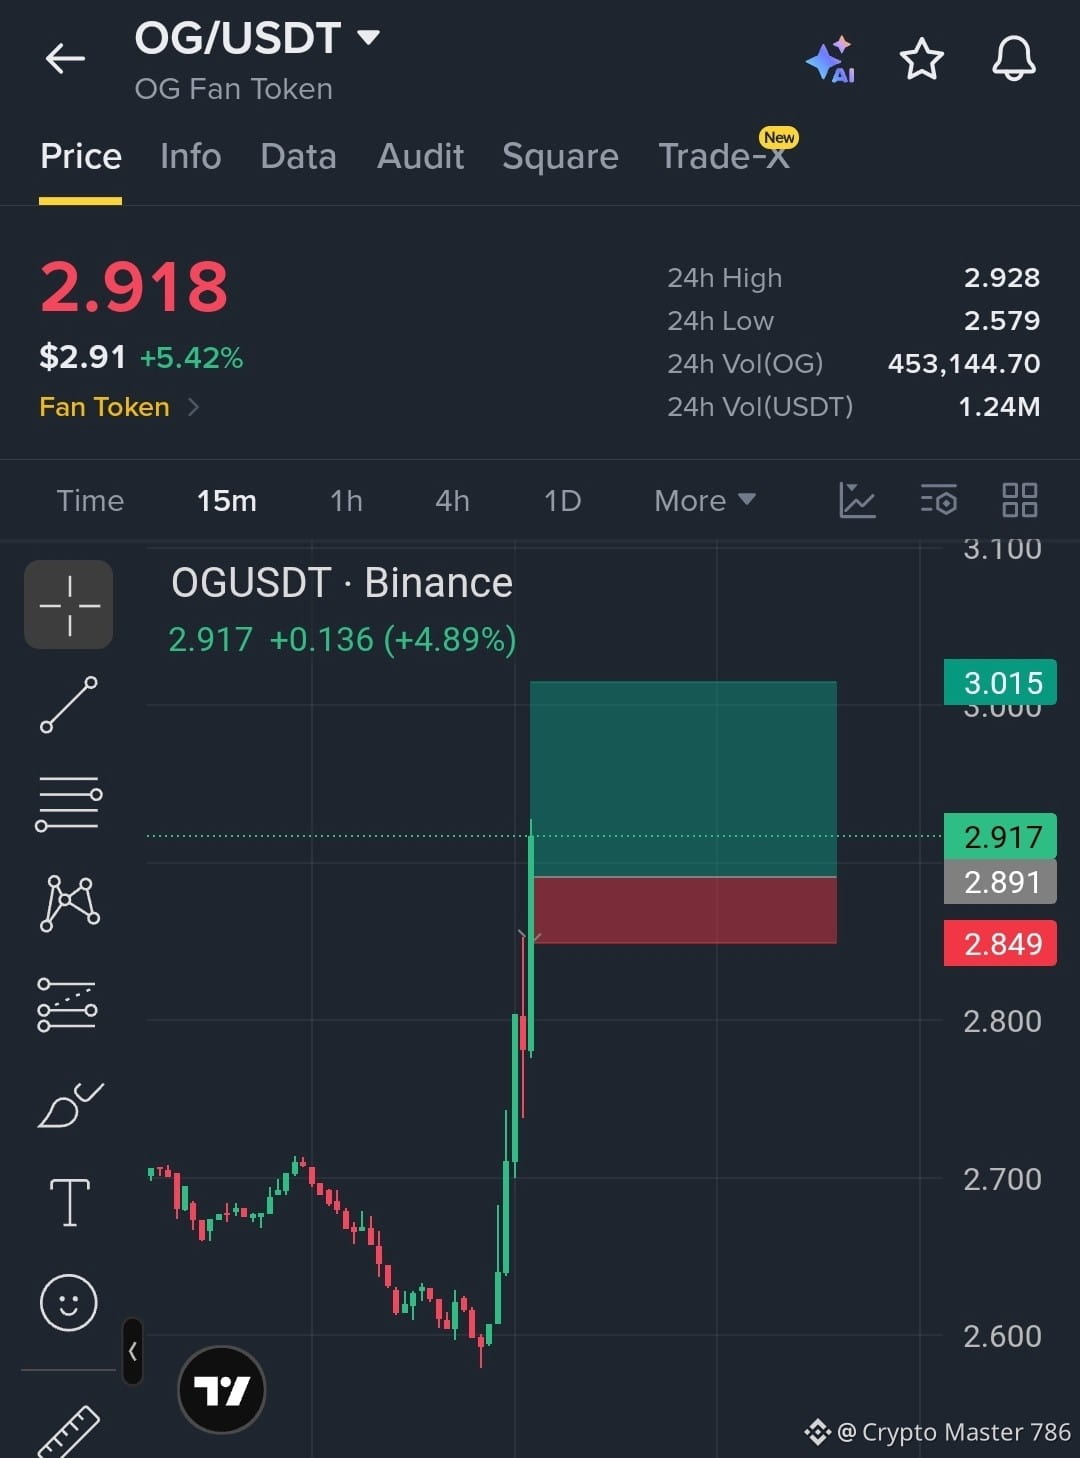Image resolution: width=1080 pixels, height=1458 pixels.
Task: Tap the OG Fan Token subtitle
Action: (x=233, y=89)
